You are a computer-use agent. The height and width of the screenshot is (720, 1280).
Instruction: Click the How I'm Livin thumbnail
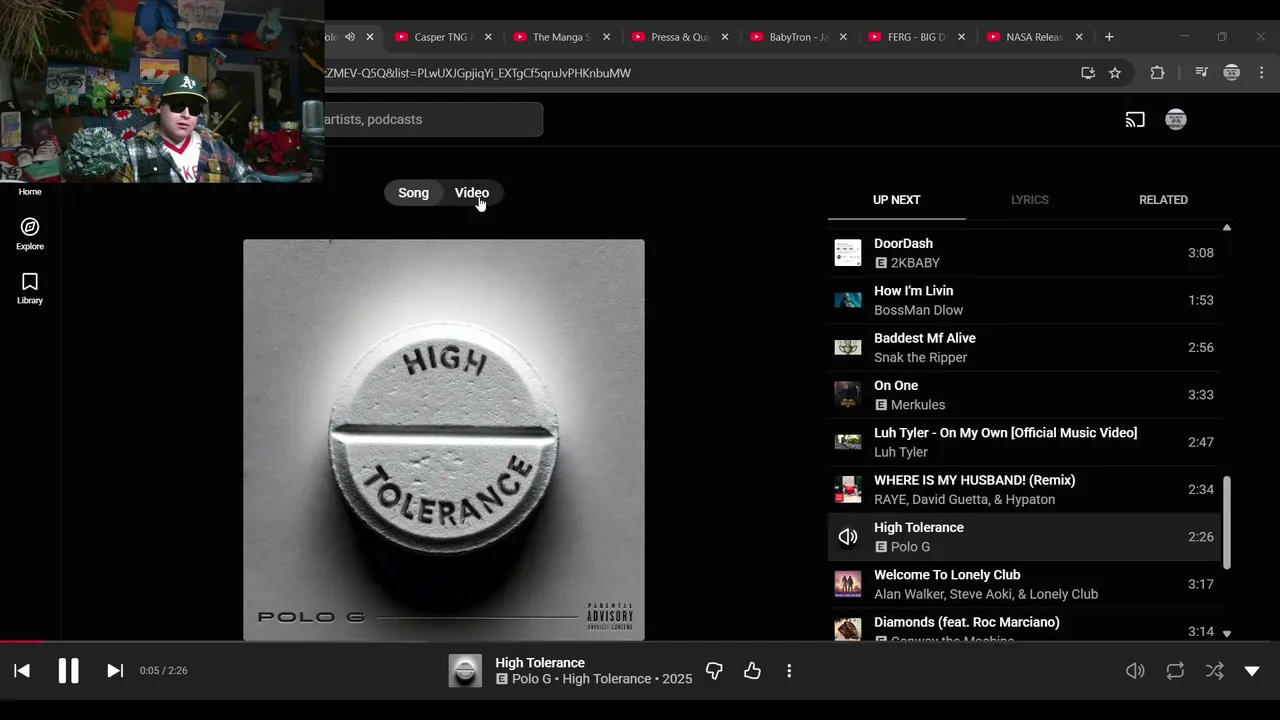click(848, 300)
